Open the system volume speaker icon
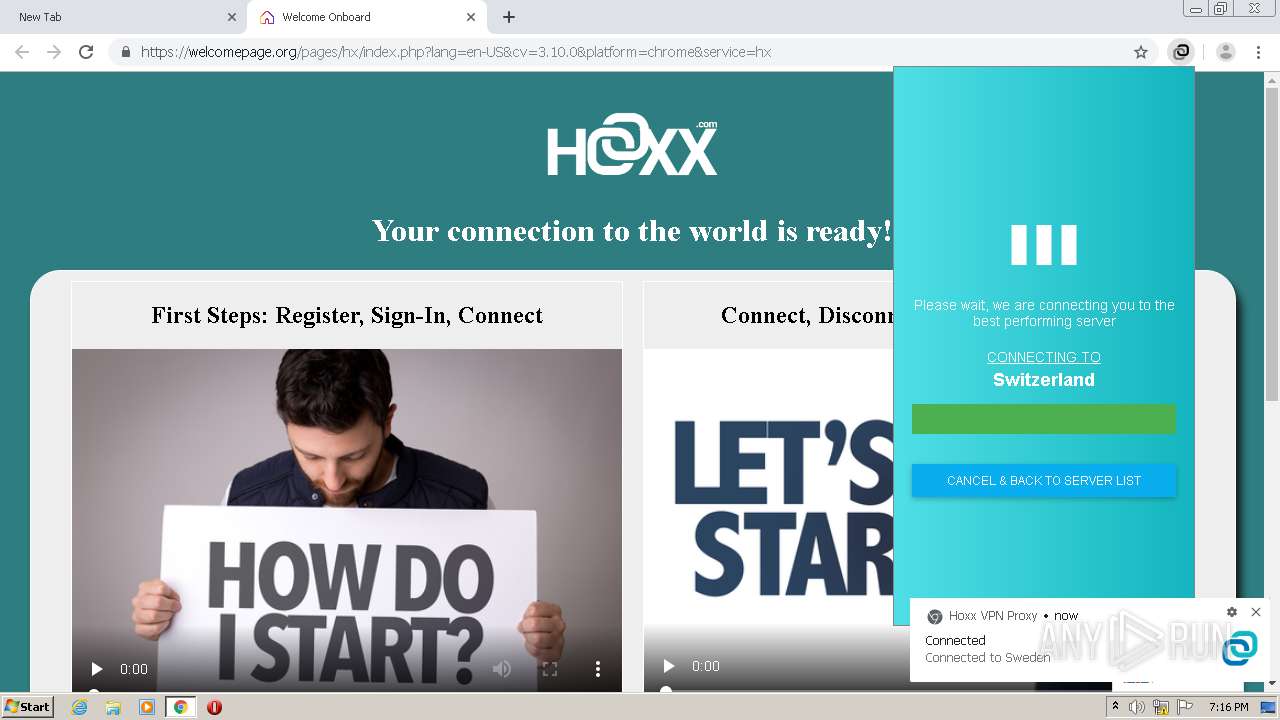This screenshot has height=720, width=1280. point(1137,707)
